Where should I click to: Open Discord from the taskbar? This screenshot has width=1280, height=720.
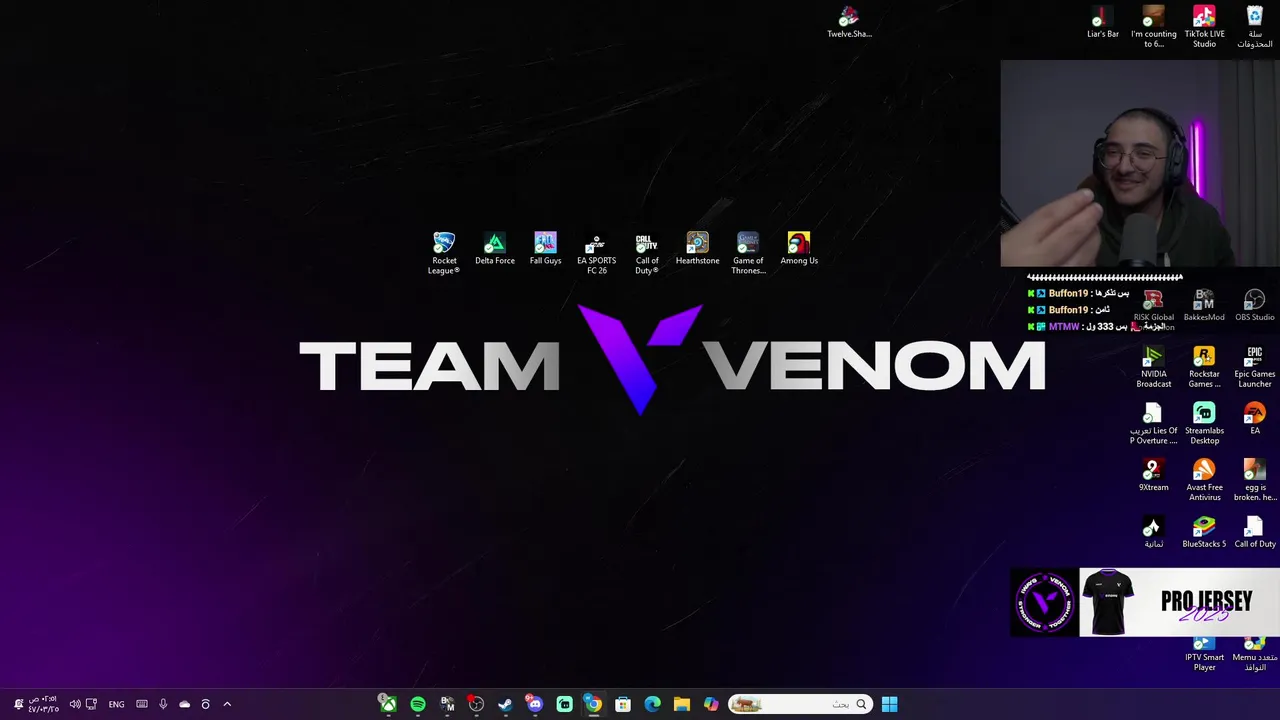[535, 704]
